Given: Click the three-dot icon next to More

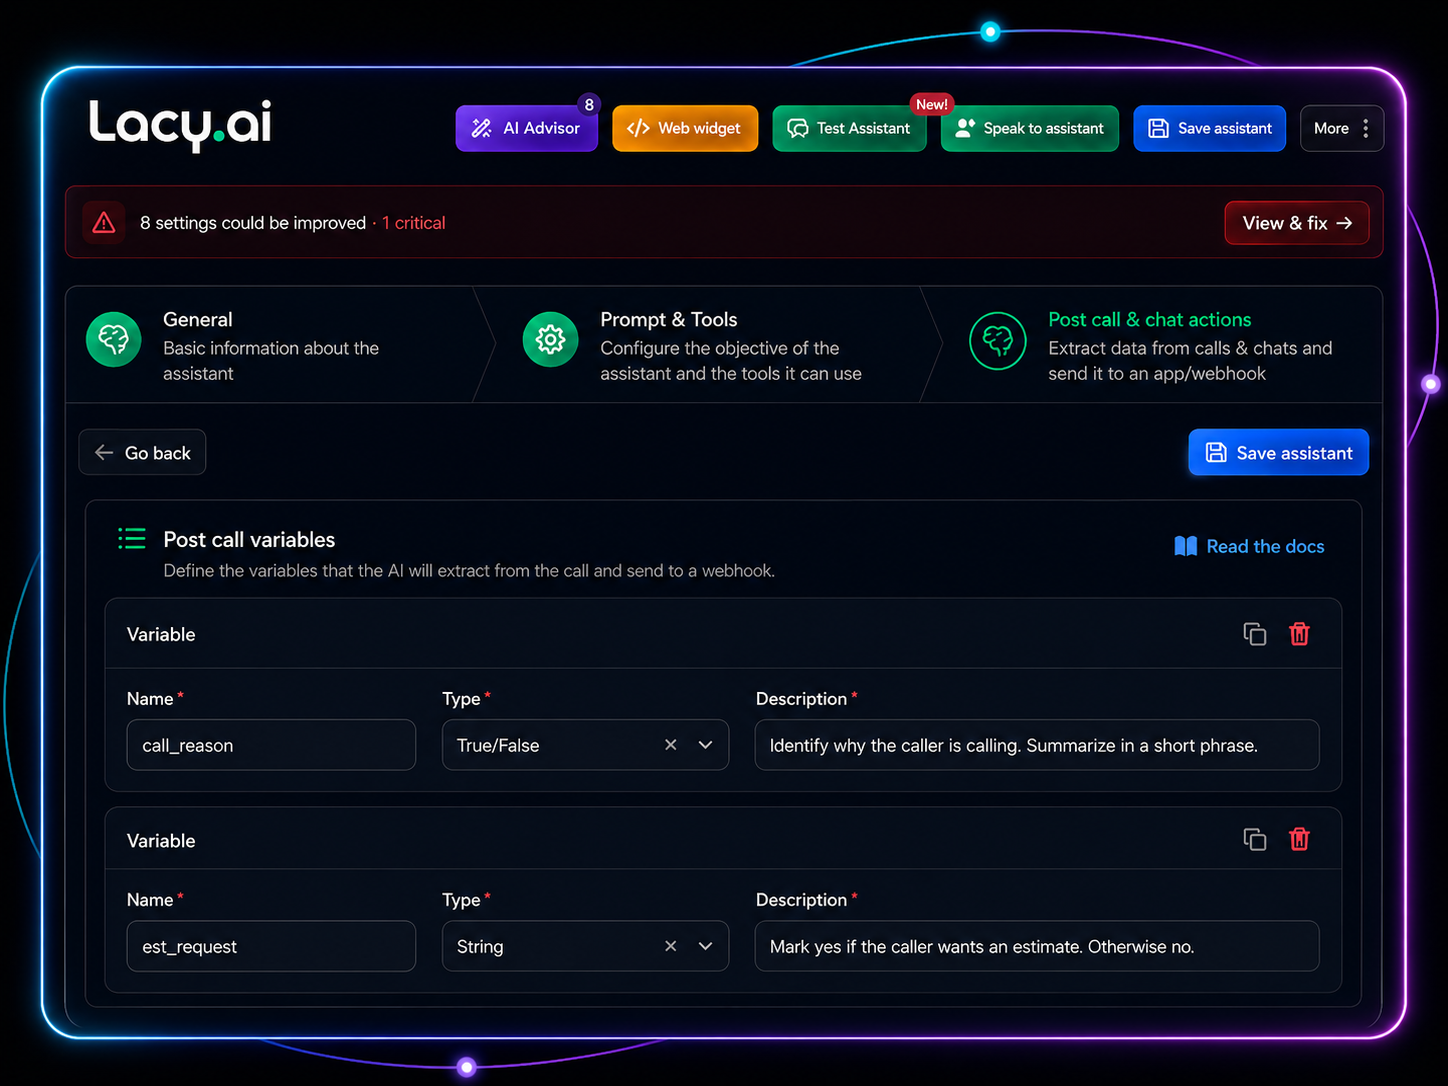Looking at the screenshot, I should 1365,128.
